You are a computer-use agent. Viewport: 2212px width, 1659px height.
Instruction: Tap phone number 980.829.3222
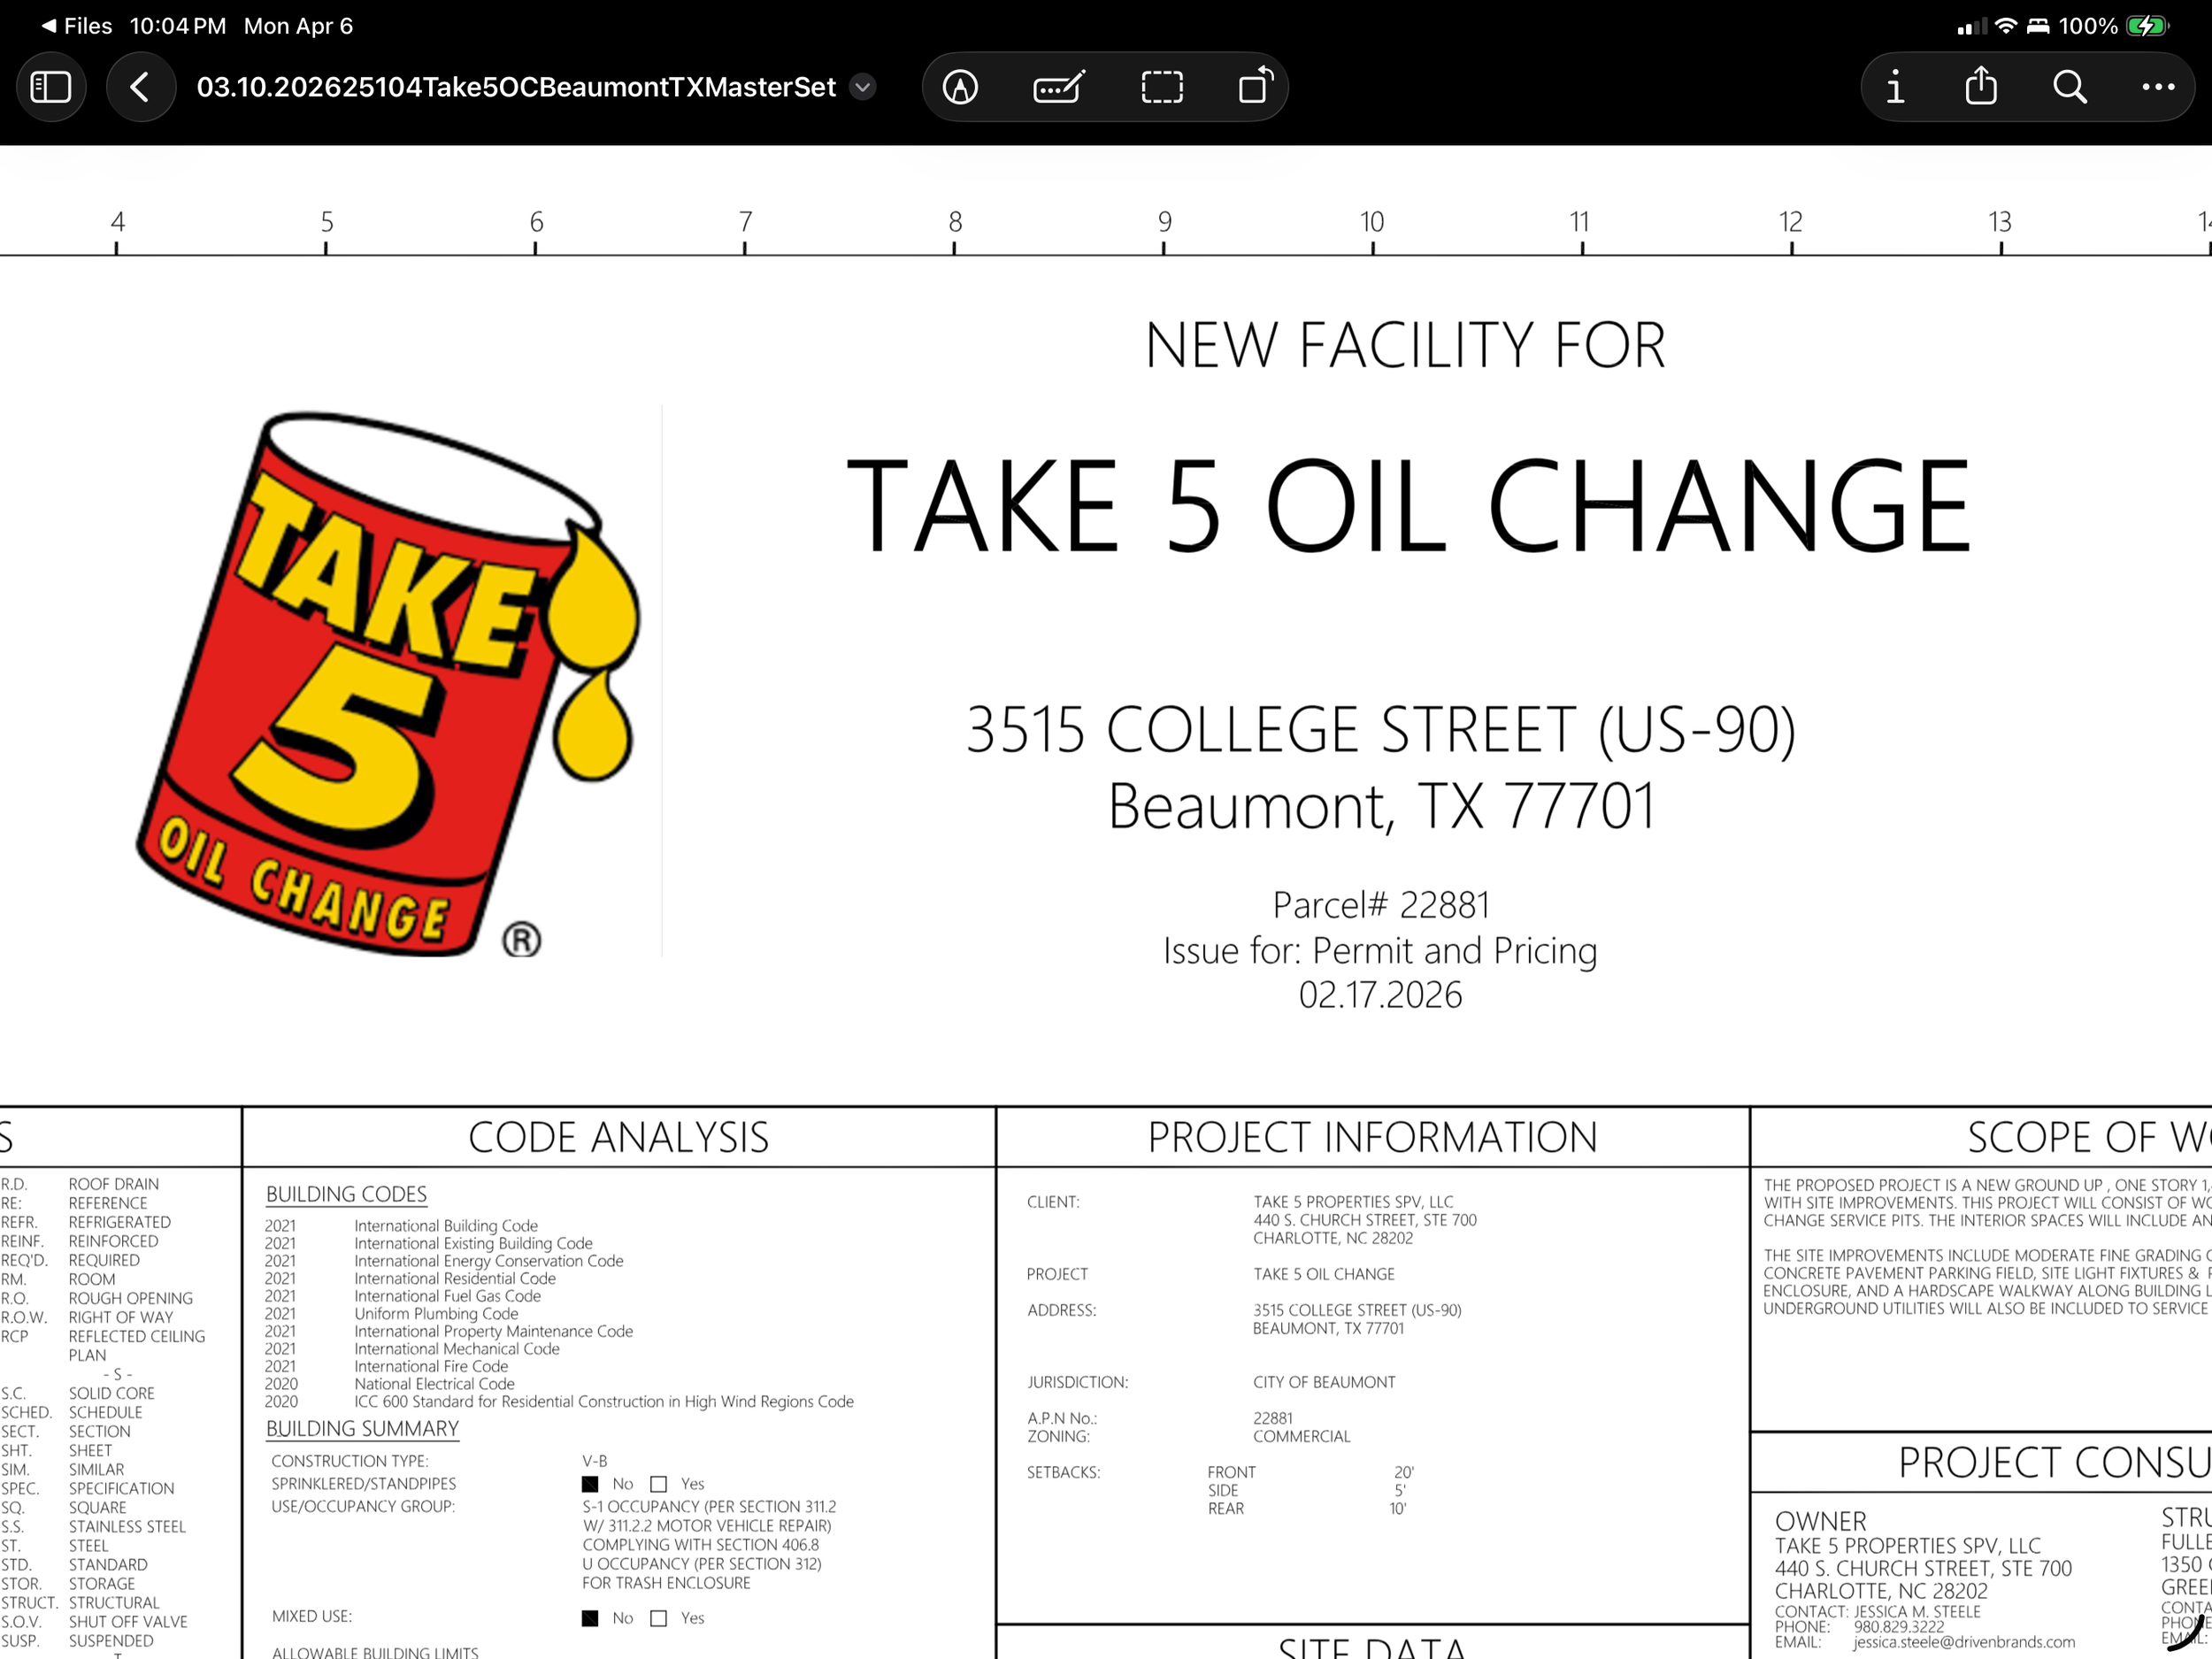tap(1899, 1627)
